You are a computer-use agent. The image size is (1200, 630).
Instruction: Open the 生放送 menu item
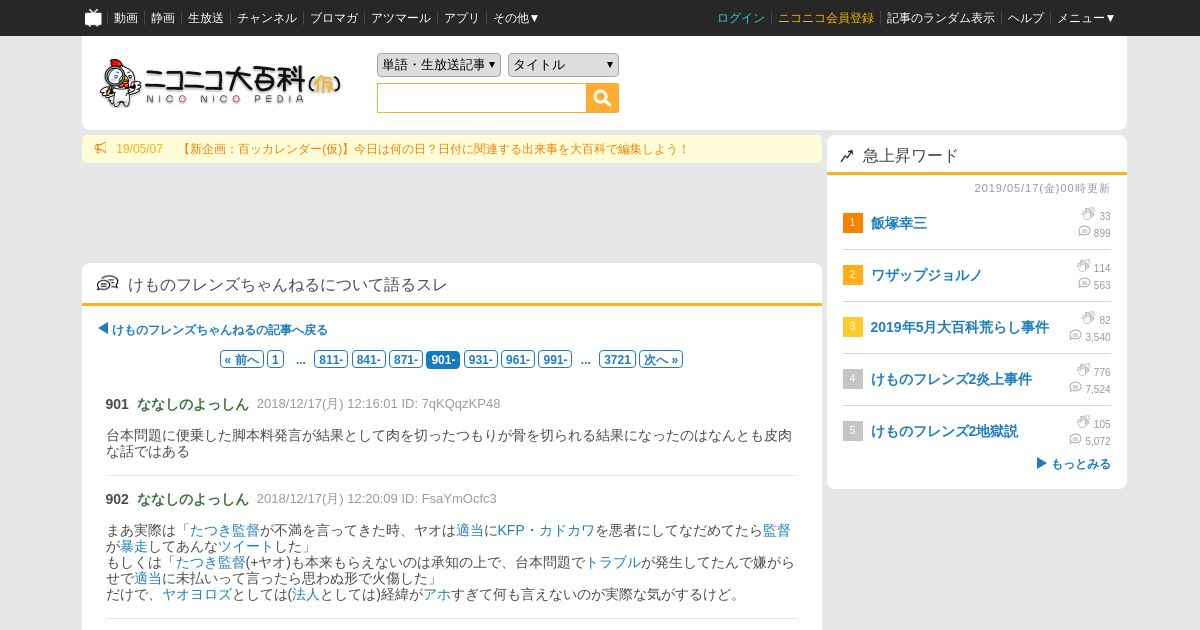pyautogui.click(x=206, y=18)
